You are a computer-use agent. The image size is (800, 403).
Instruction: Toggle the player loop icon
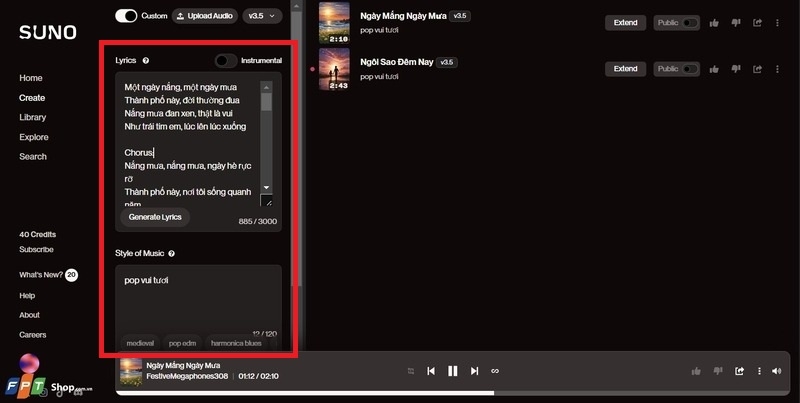click(x=494, y=371)
